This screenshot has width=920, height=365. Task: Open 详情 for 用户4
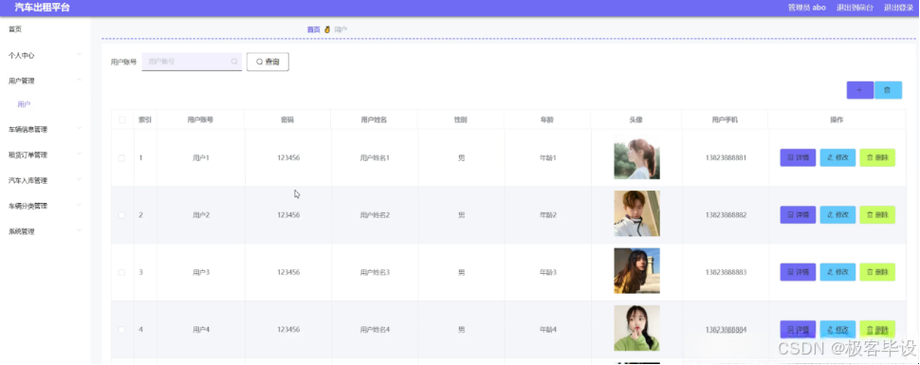(x=797, y=329)
